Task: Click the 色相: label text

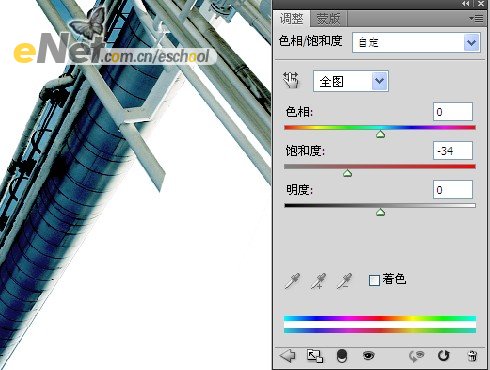Action: click(299, 112)
